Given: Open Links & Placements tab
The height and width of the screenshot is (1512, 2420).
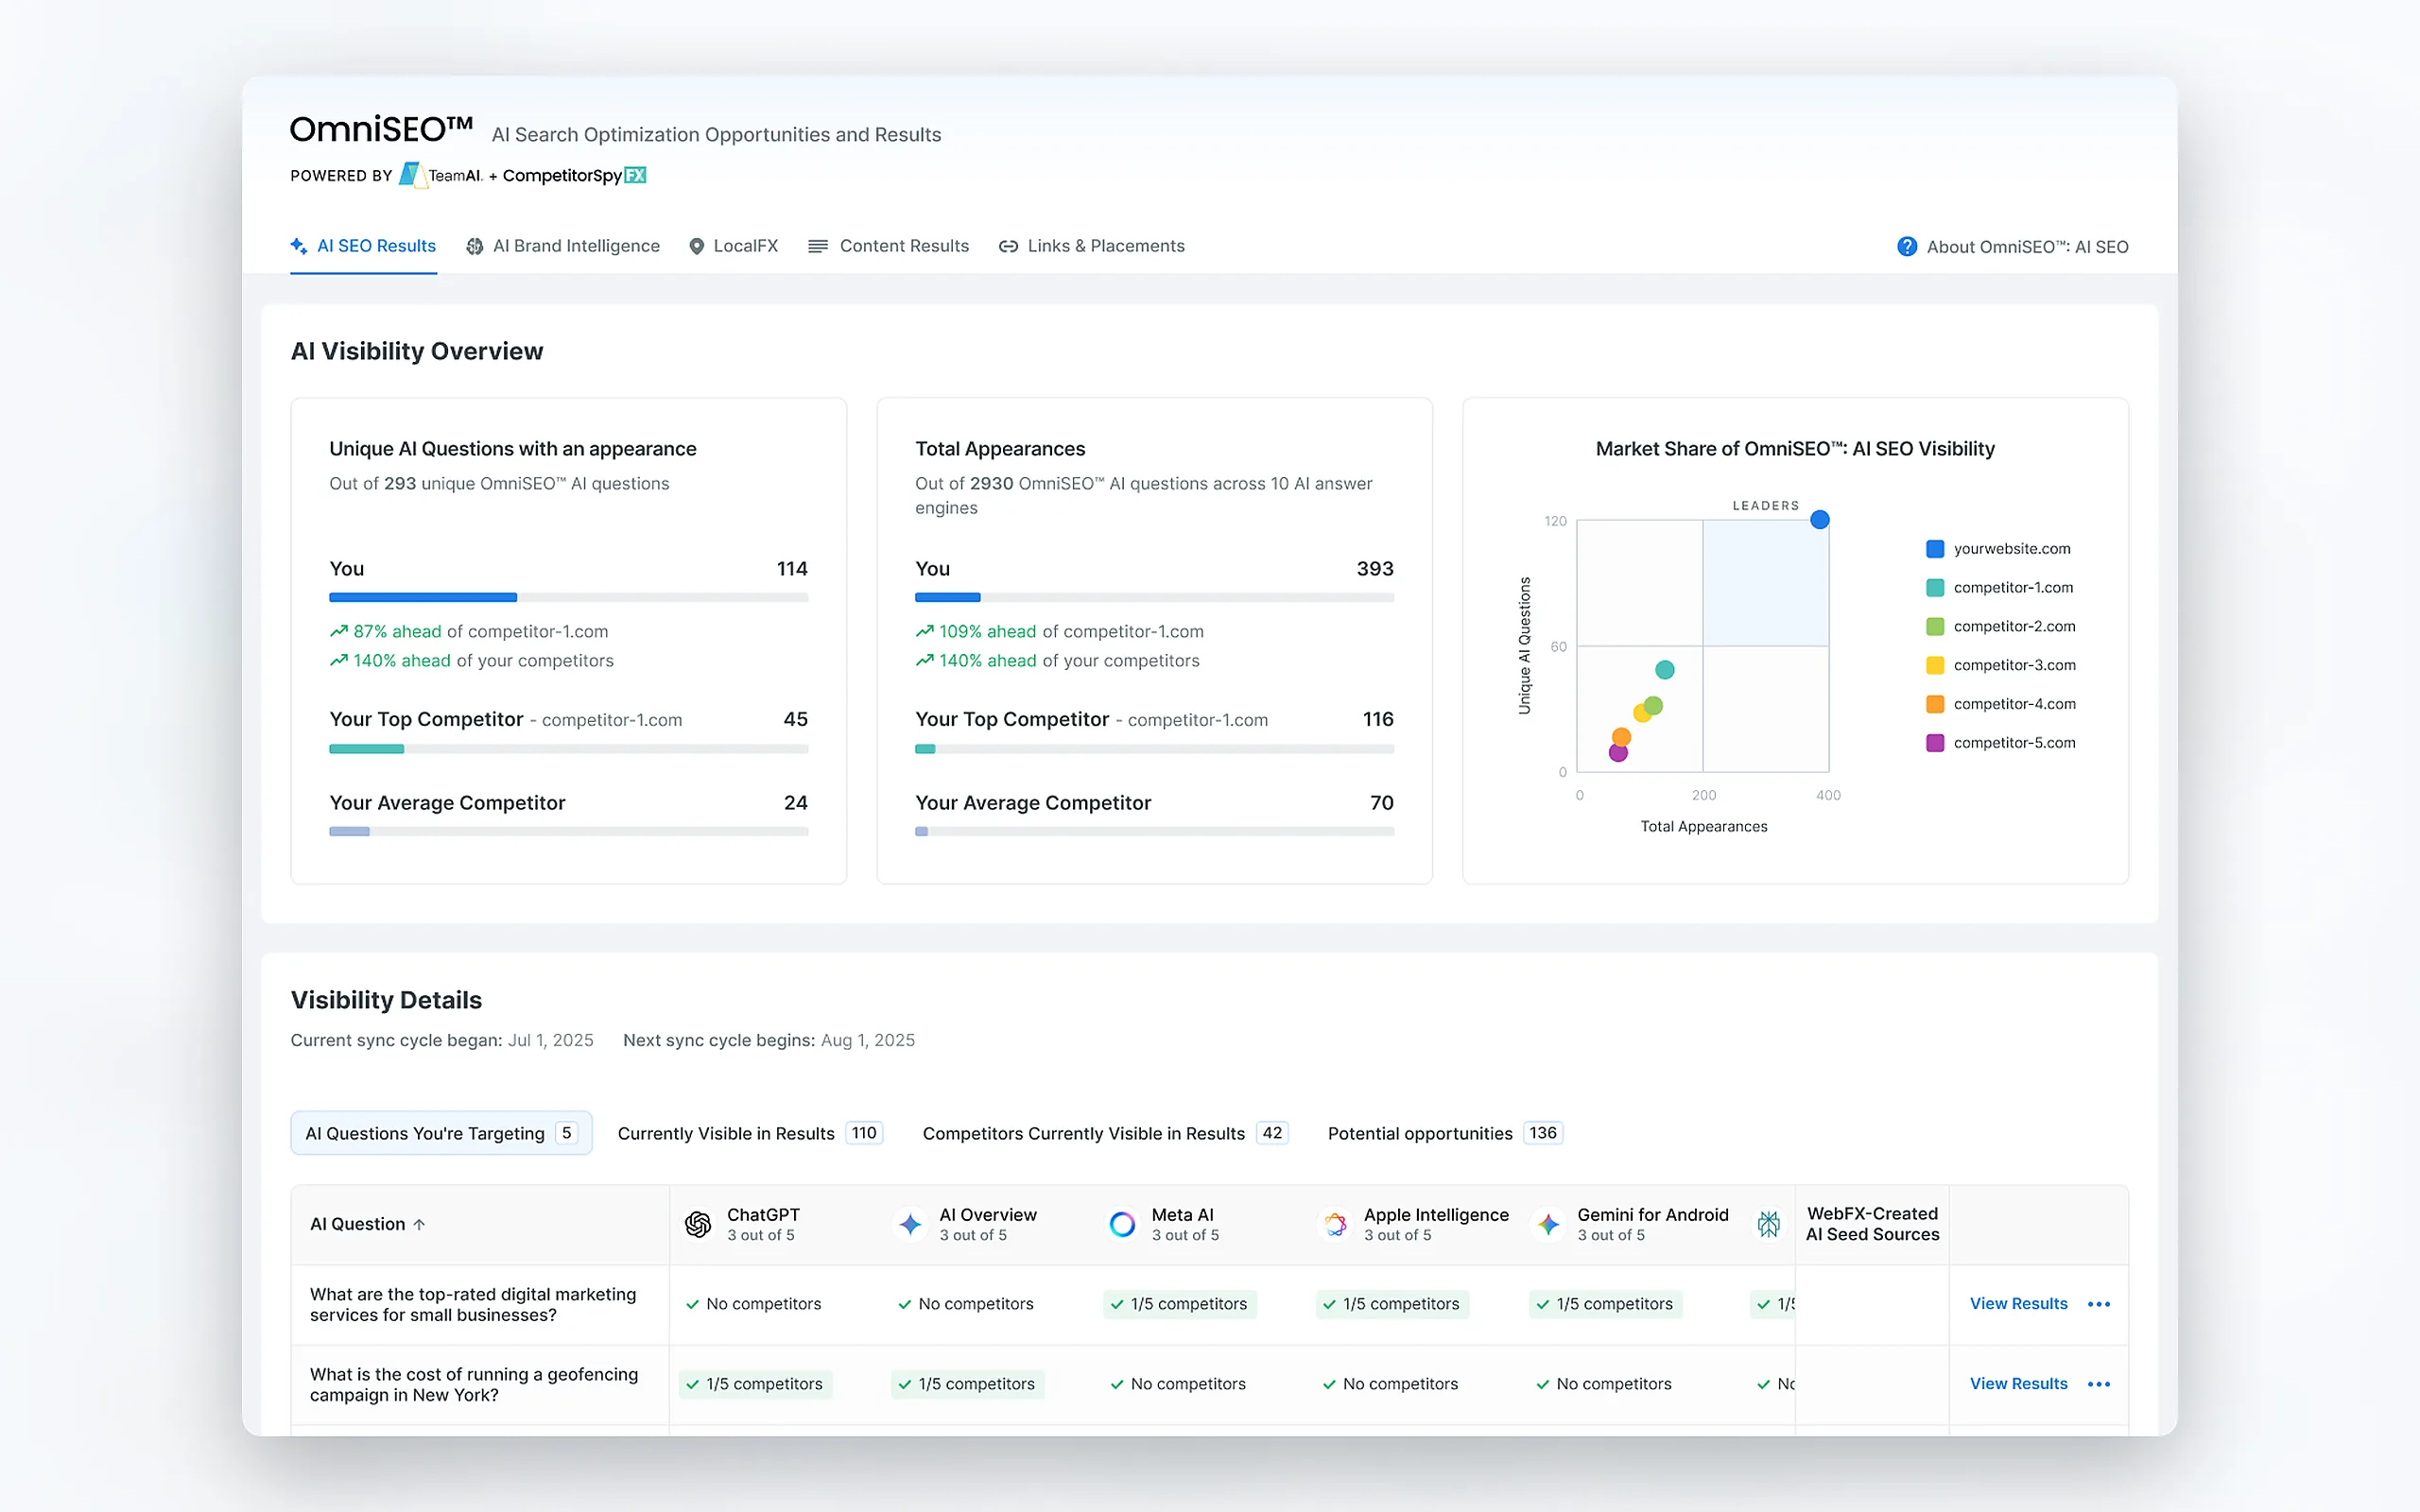Looking at the screenshot, I should pos(1091,246).
